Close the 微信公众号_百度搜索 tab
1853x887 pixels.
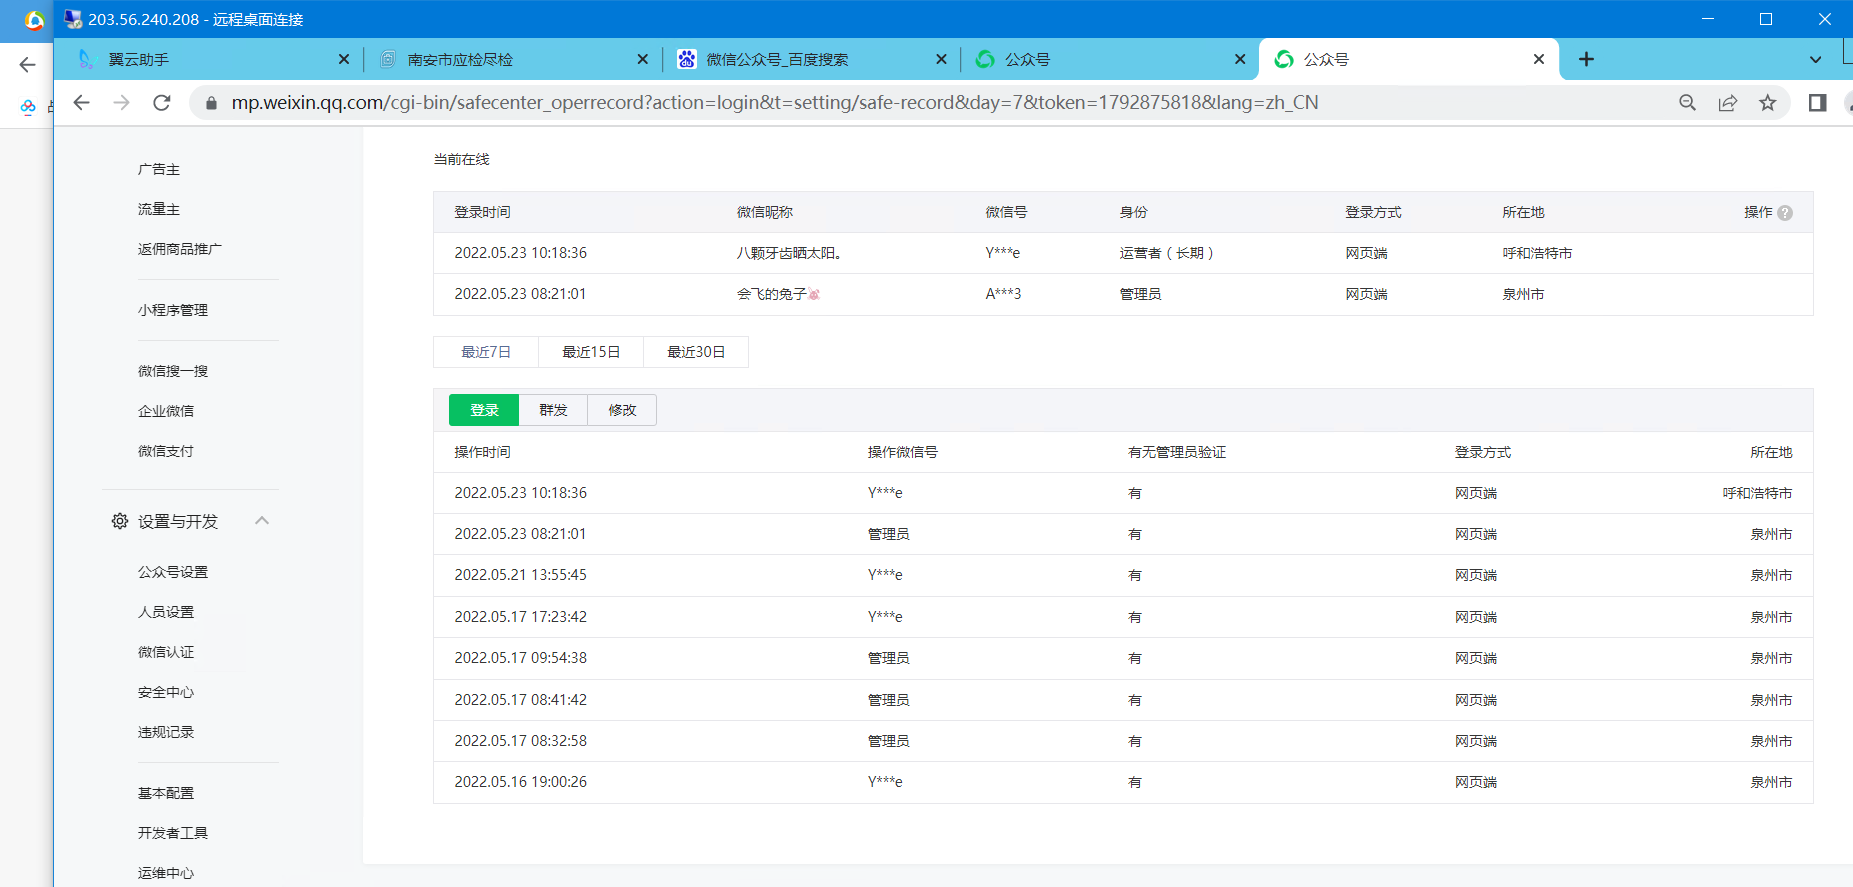tap(941, 59)
